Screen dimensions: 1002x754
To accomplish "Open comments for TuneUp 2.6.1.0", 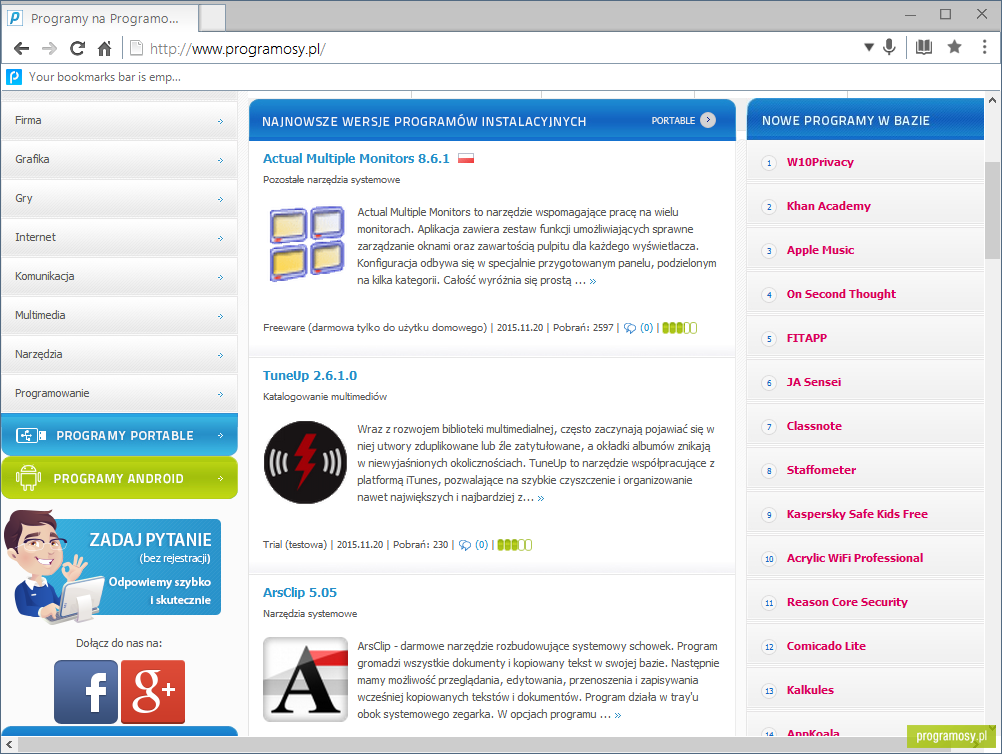I will click(x=473, y=545).
